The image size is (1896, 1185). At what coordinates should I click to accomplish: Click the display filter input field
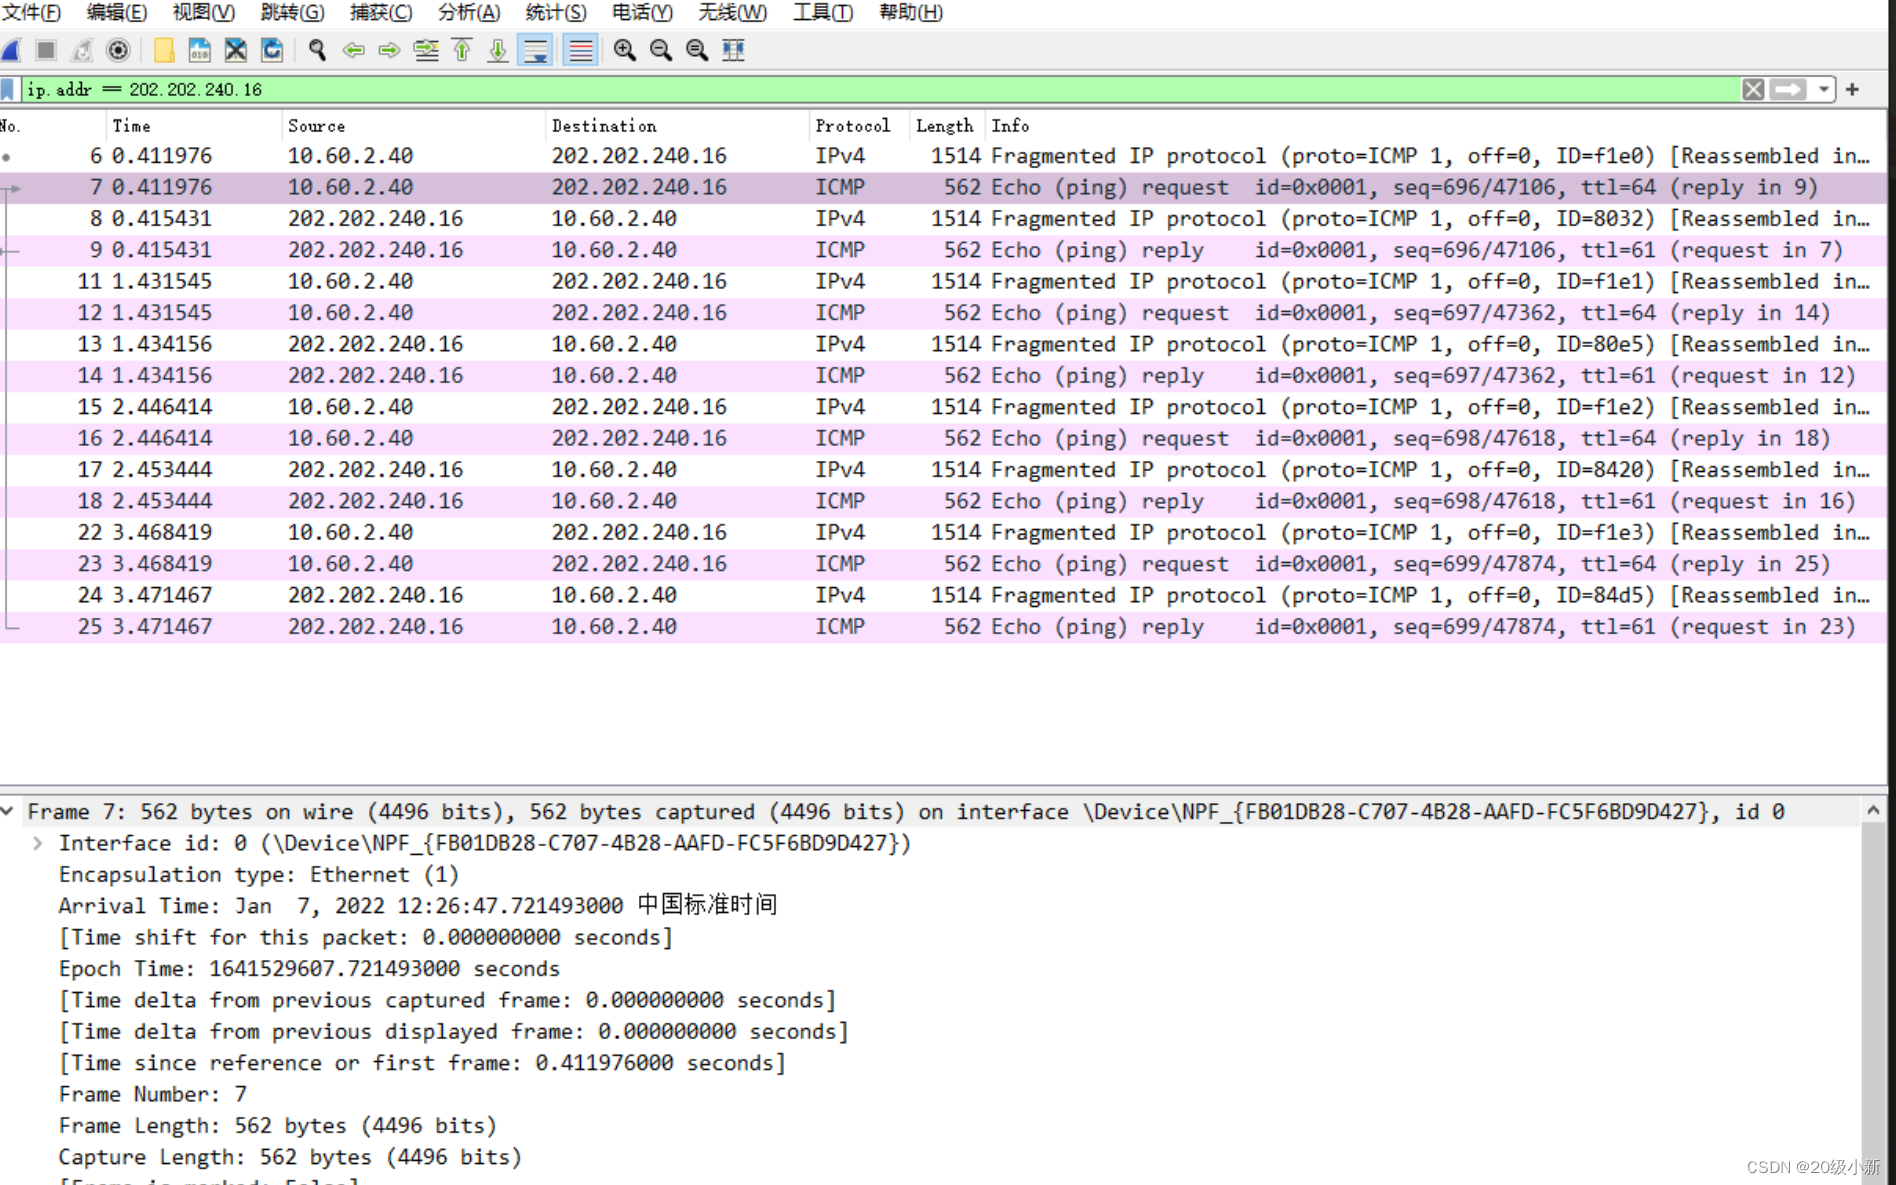pyautogui.click(x=880, y=89)
